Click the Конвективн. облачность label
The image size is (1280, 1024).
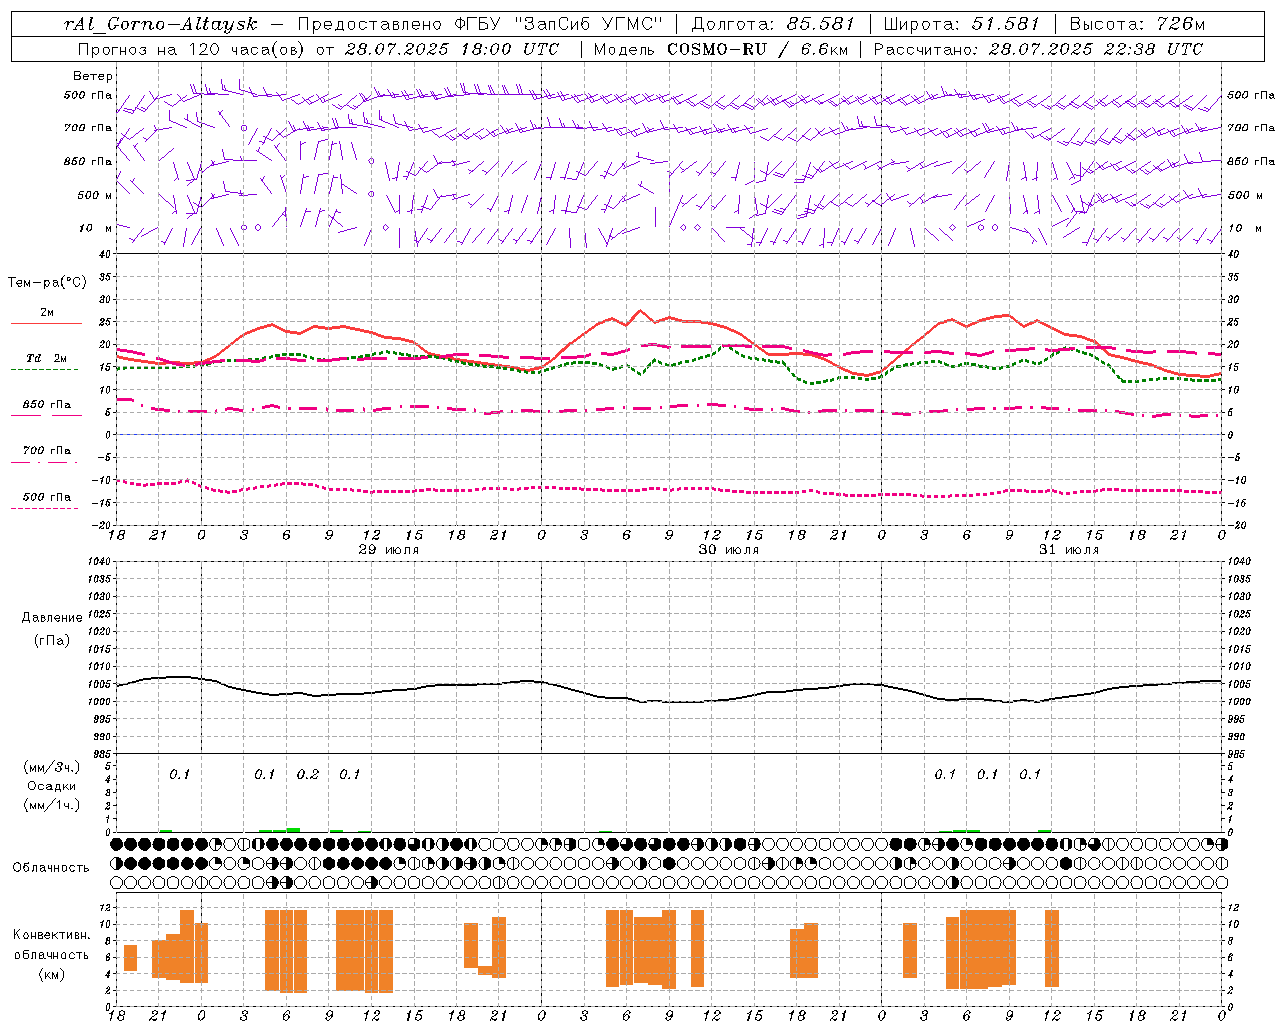(x=51, y=945)
